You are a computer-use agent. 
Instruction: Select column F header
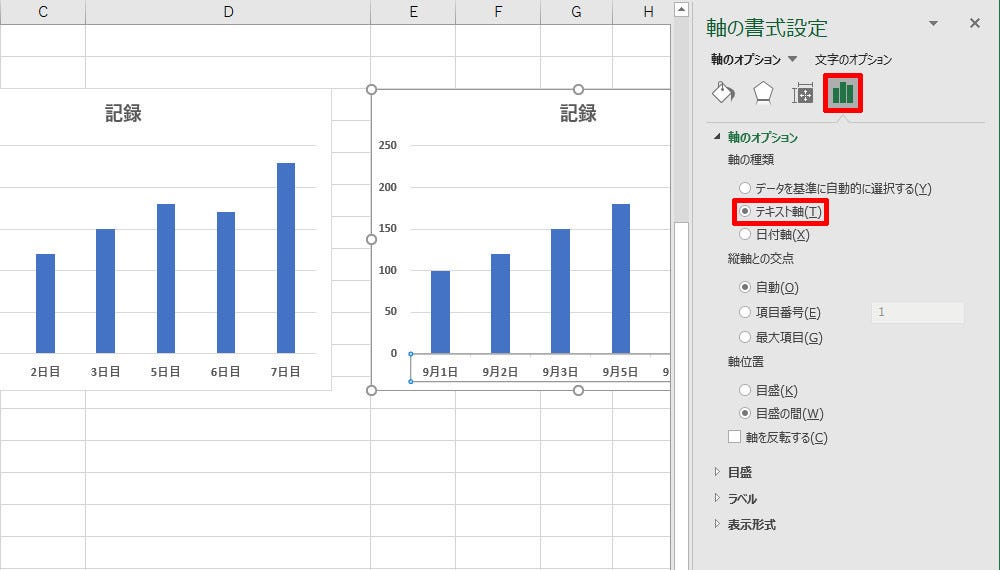(x=497, y=12)
